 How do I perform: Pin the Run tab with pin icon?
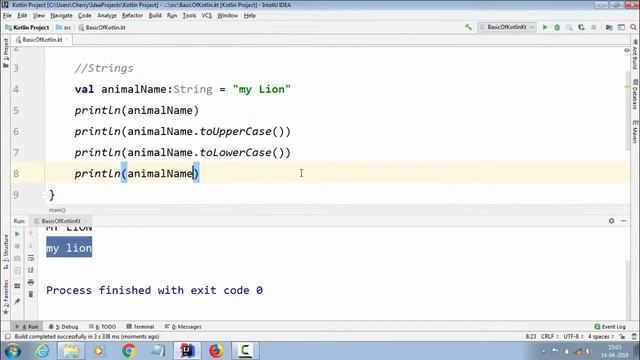(17, 301)
